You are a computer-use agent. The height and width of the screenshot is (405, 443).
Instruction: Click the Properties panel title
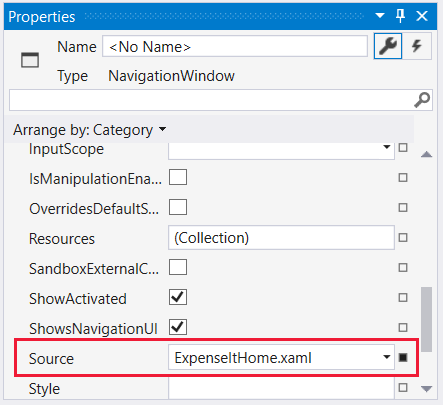click(x=42, y=17)
